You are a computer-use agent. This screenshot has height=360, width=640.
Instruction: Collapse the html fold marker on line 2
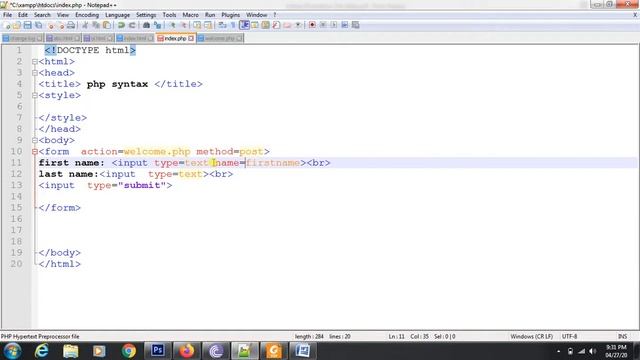35,62
